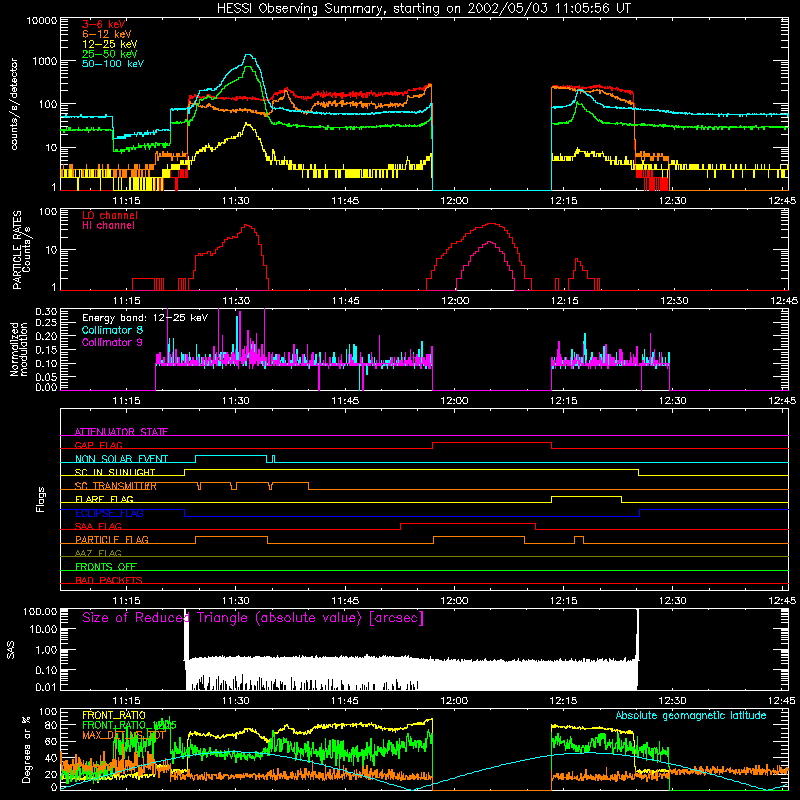Screen dimensions: 800x800
Task: Click the 'MAX_DET_VS_TOT' orange legend label
Action: click(x=123, y=735)
